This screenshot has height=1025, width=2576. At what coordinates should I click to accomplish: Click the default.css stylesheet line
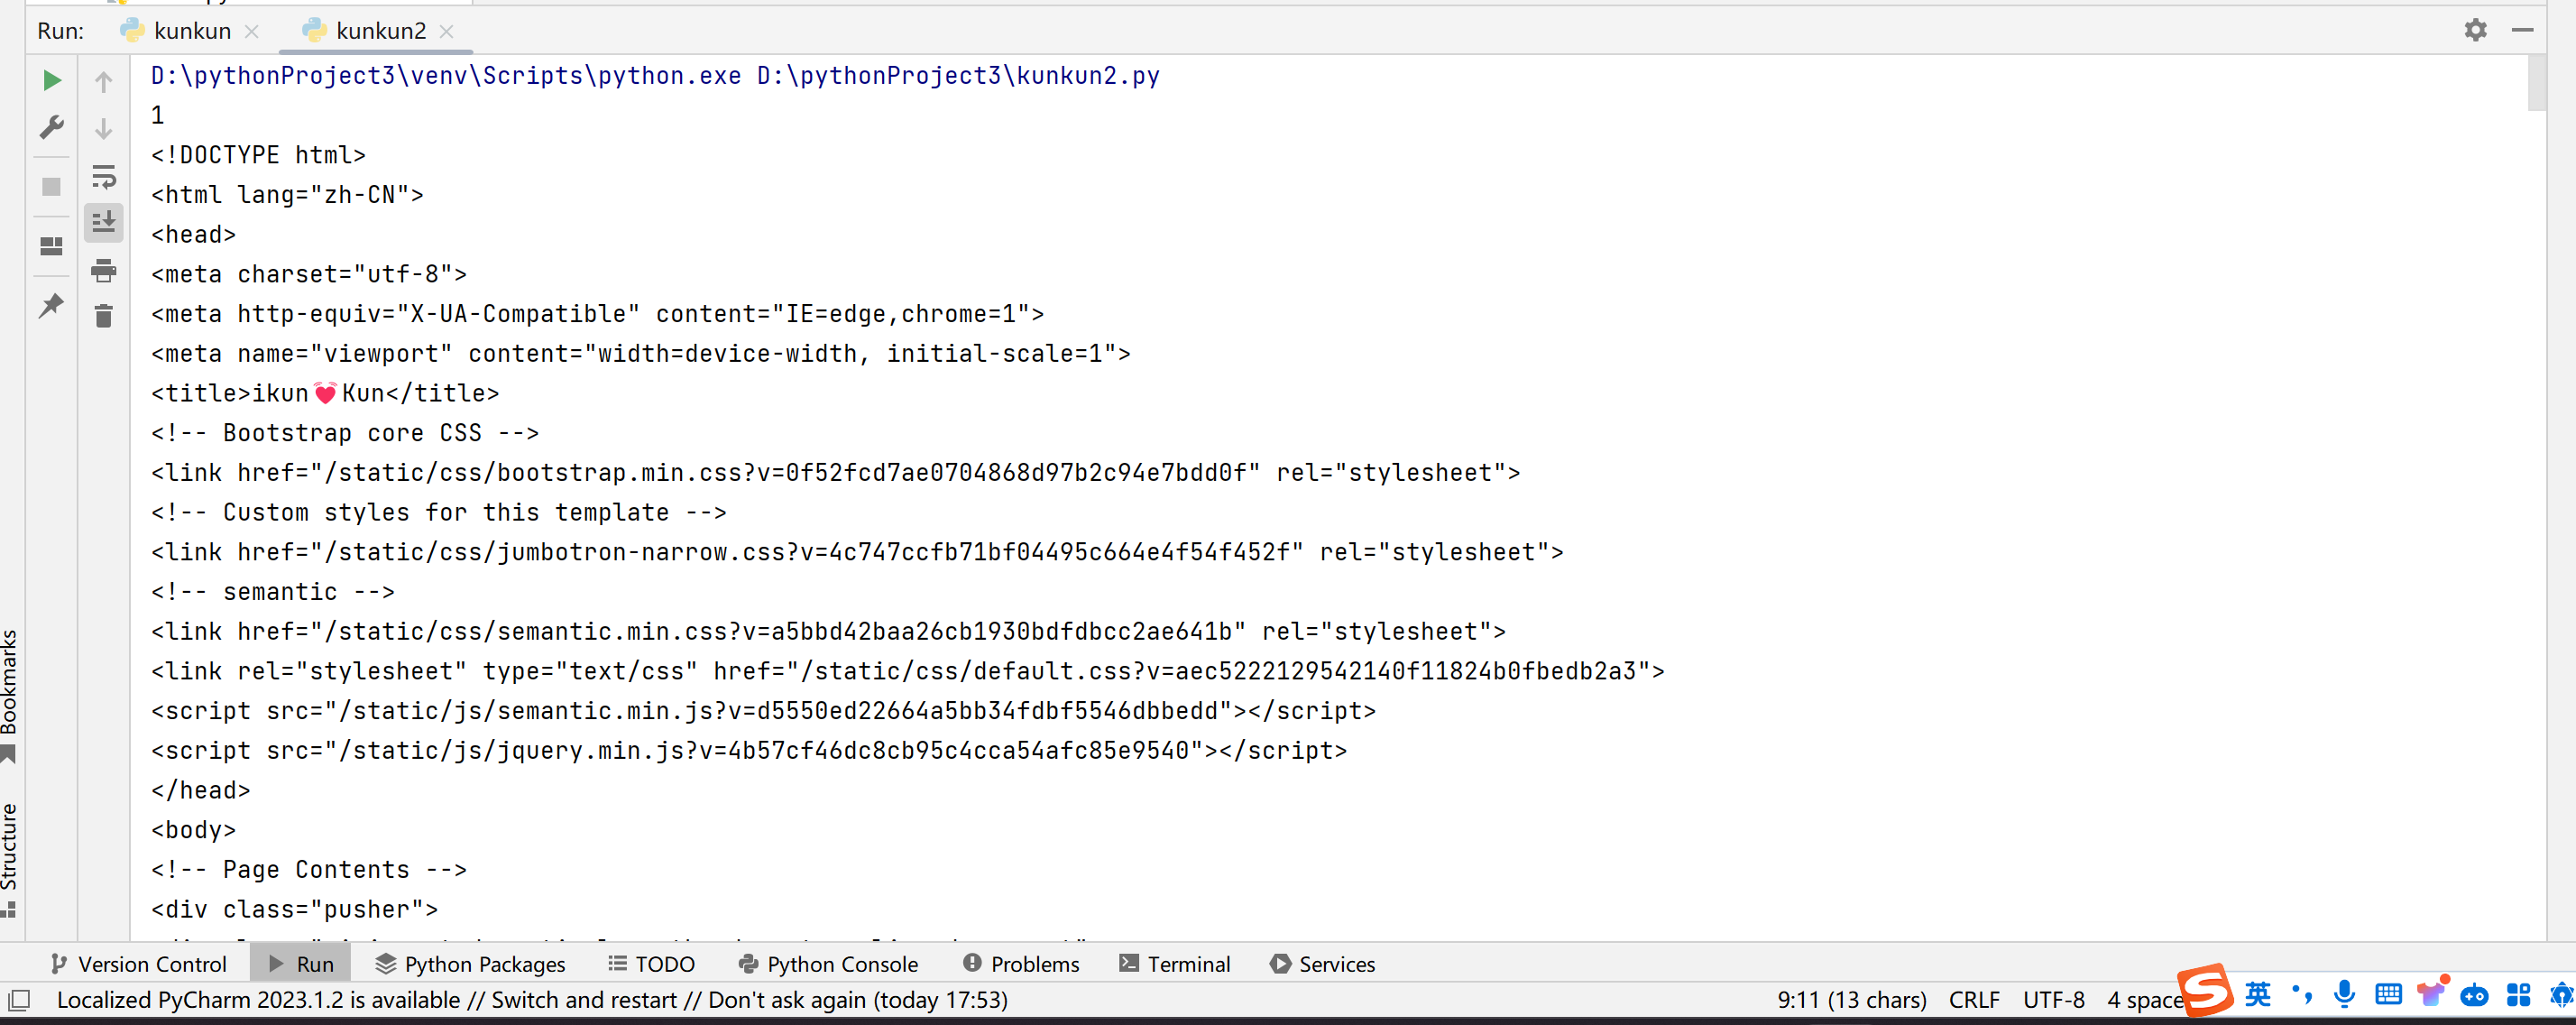click(x=908, y=671)
